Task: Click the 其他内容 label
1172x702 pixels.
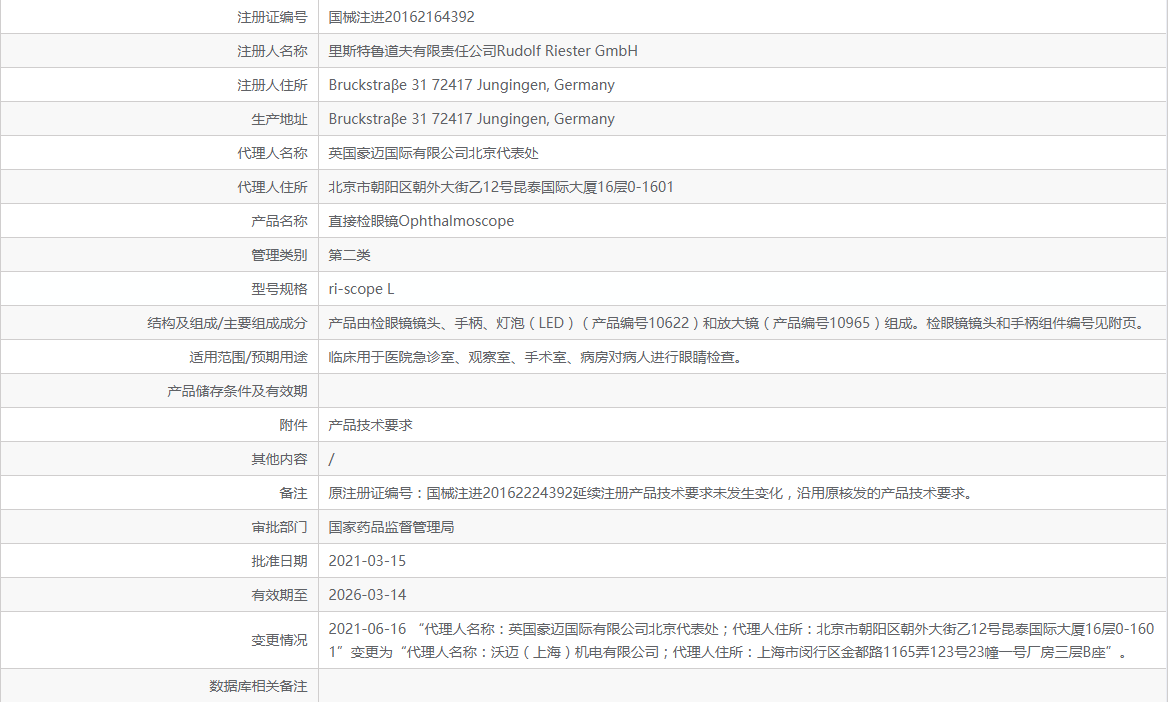Action: tap(279, 459)
